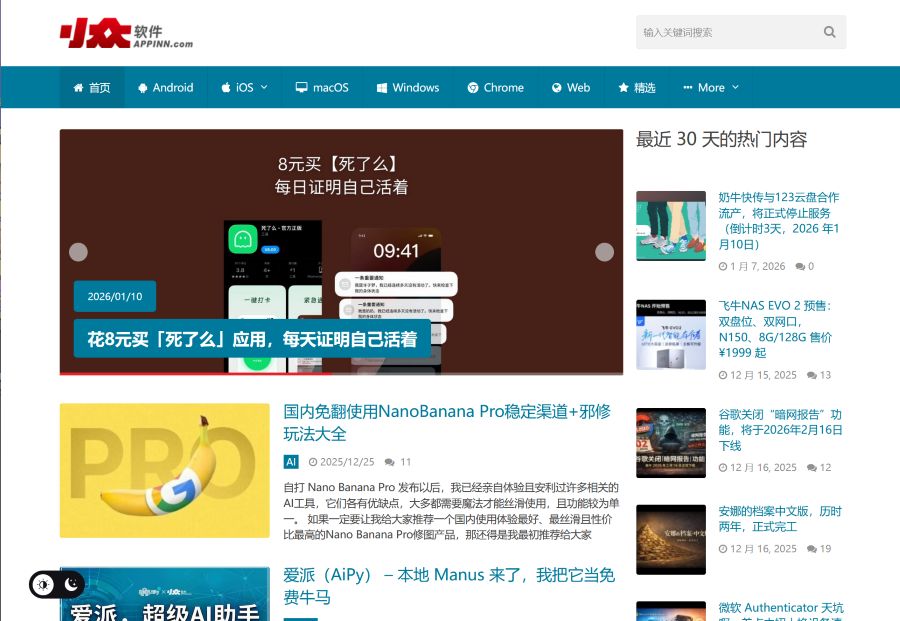Switch to light mode sun icon

click(43, 585)
